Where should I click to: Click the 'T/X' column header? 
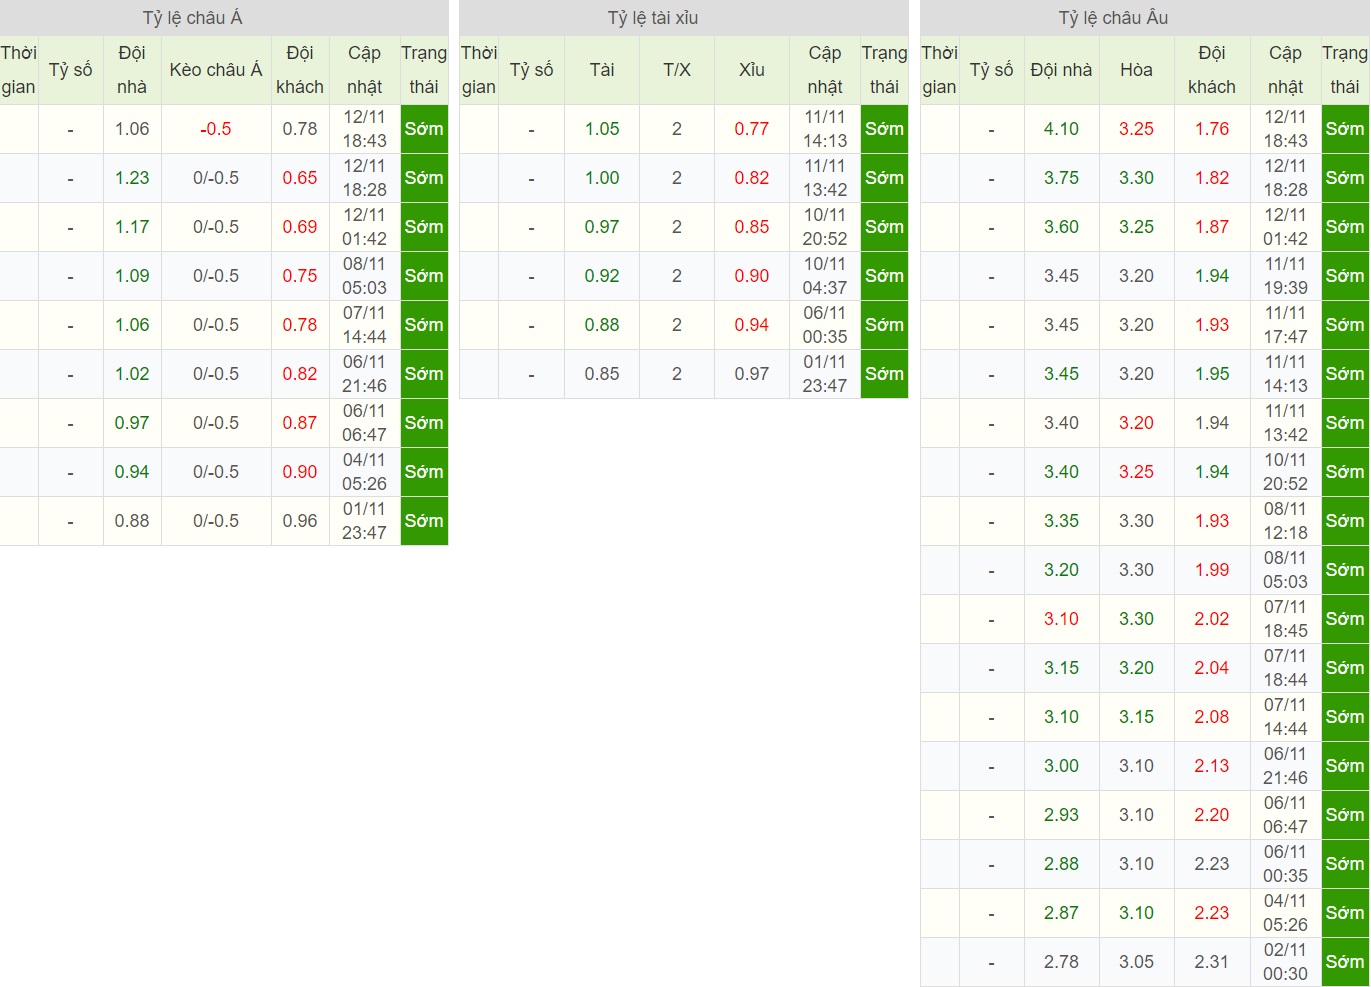point(677,70)
